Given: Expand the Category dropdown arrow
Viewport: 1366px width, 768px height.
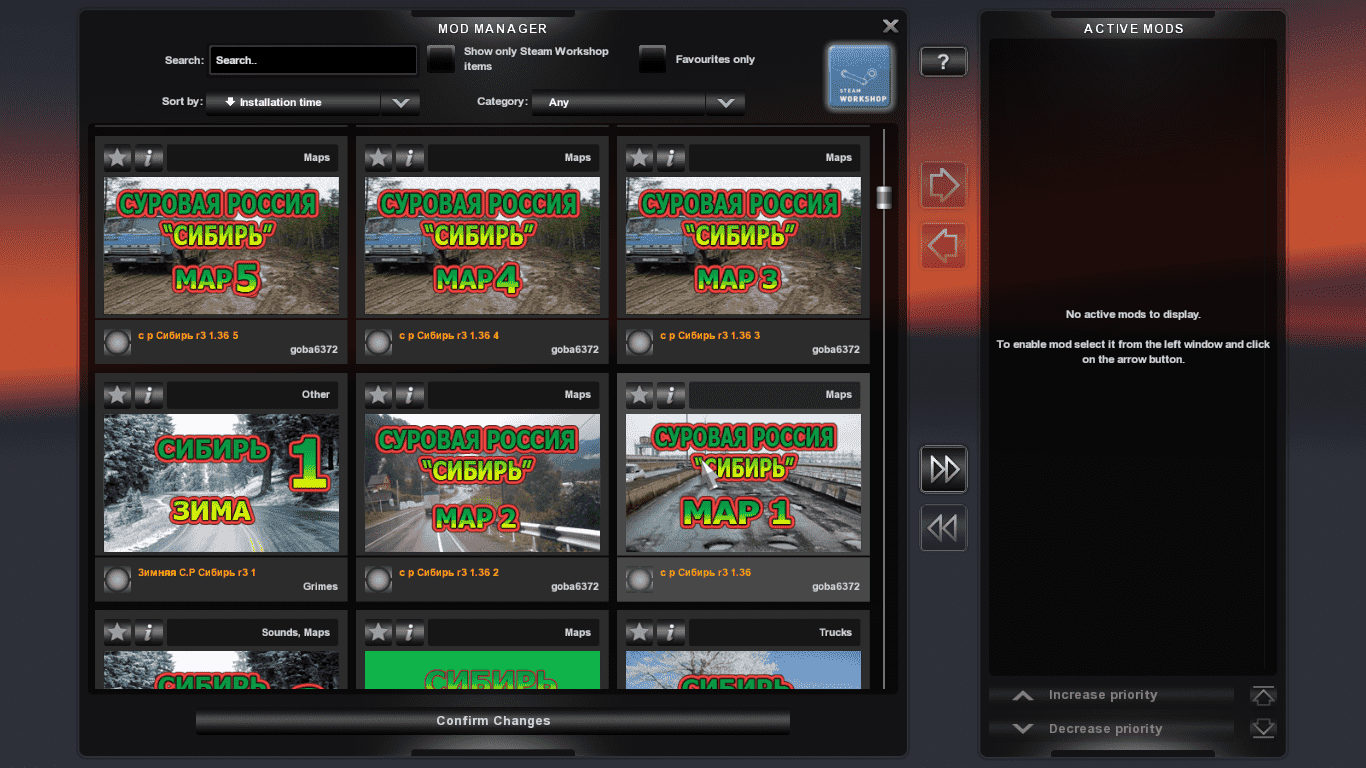Looking at the screenshot, I should coord(726,102).
